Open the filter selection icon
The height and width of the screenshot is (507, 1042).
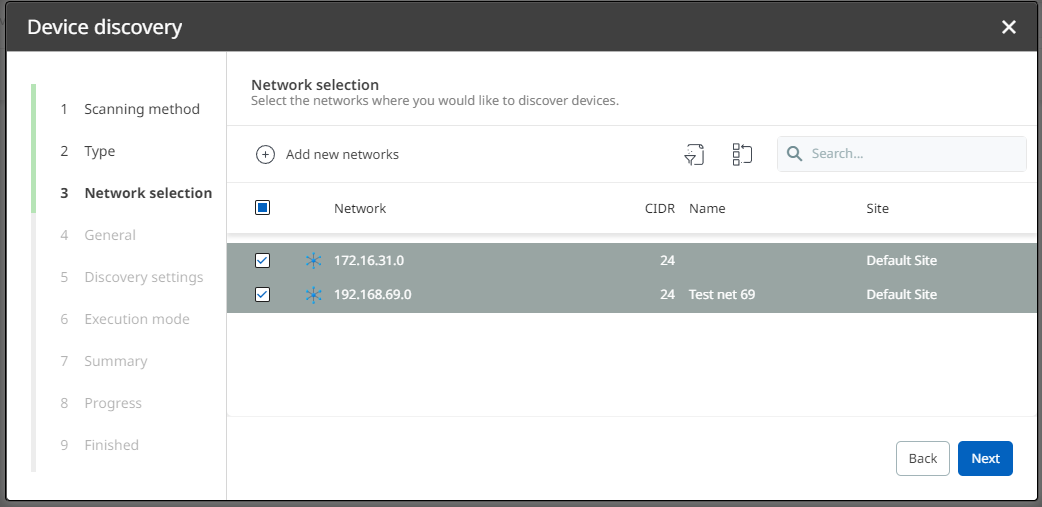point(694,154)
